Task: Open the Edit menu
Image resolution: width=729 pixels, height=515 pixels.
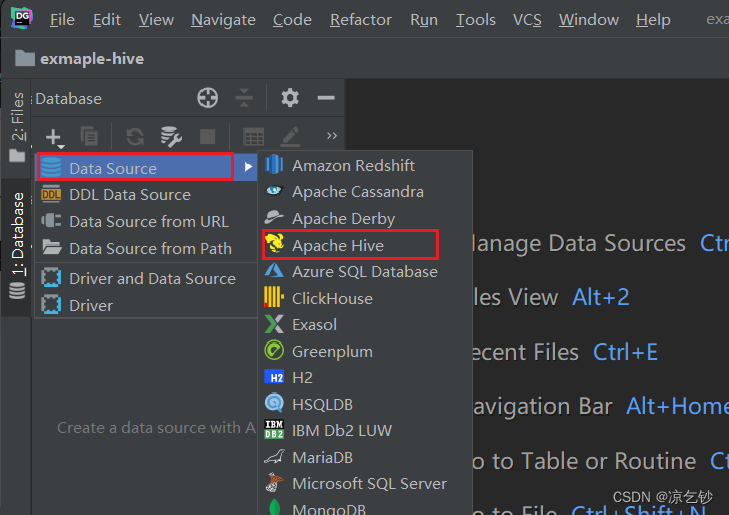Action: tap(106, 20)
